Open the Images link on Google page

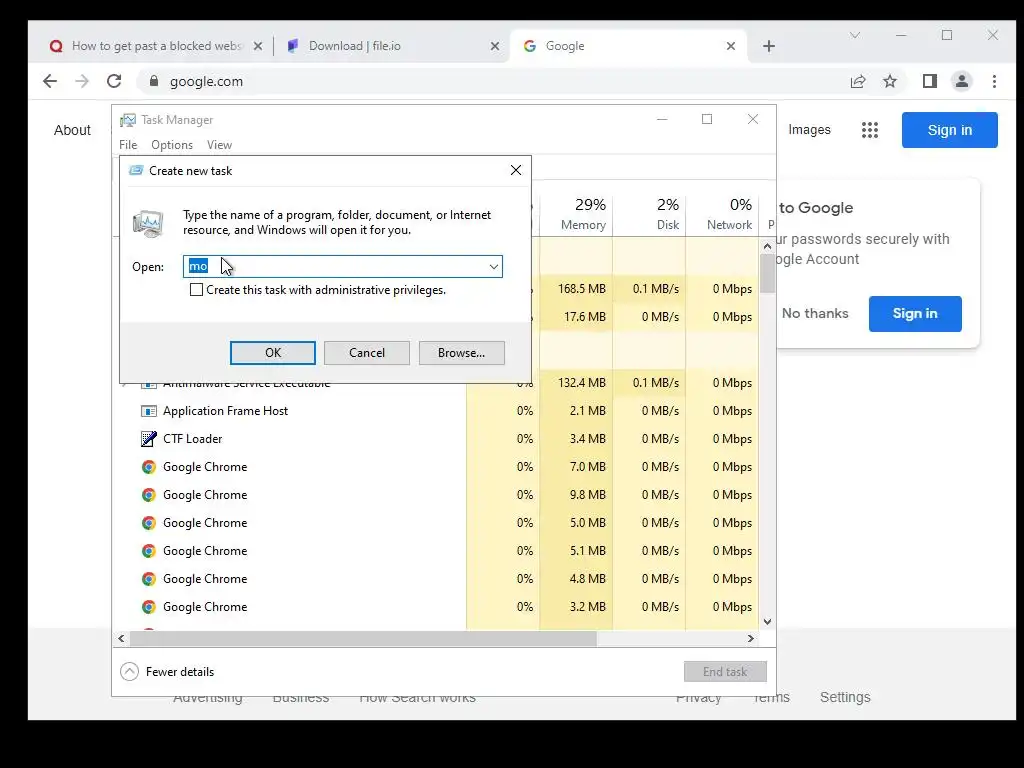(809, 129)
